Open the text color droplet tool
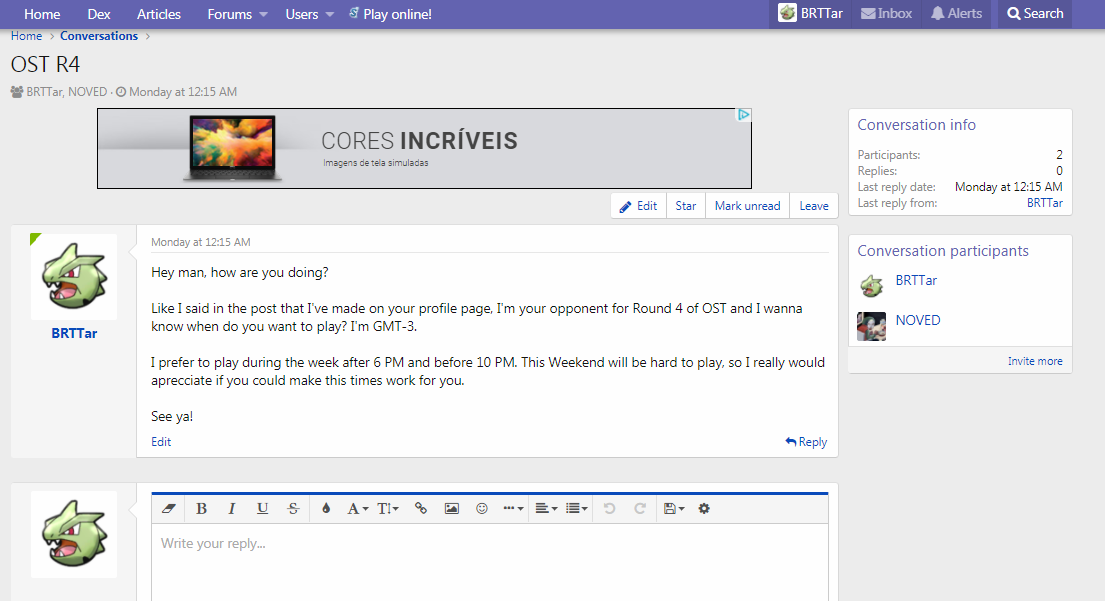 pos(326,508)
